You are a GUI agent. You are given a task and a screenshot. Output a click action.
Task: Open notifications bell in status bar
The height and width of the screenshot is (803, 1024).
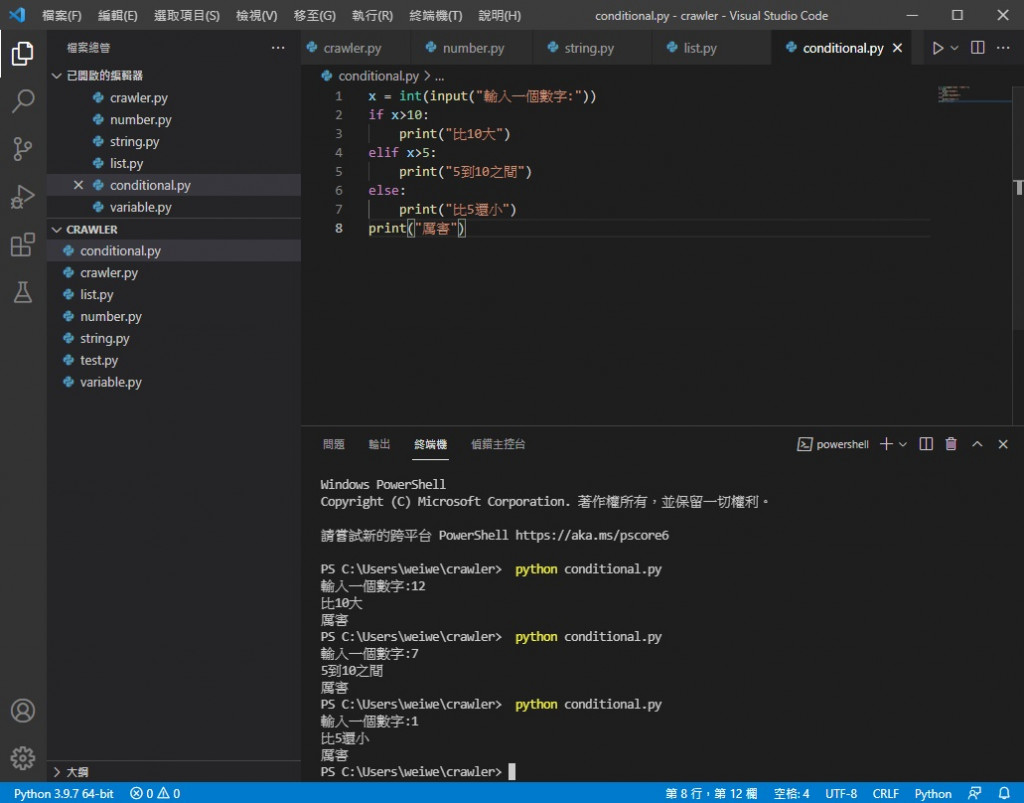(x=1004, y=793)
